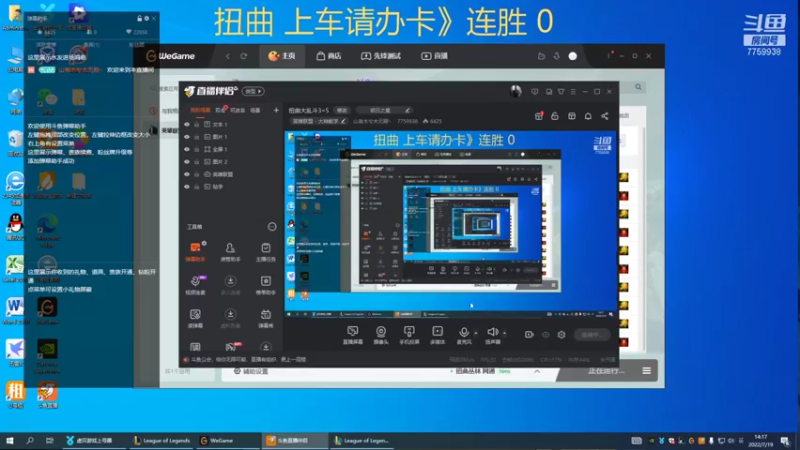Open the WeGame 直播 tab
The image size is (800, 450).
[434, 56]
